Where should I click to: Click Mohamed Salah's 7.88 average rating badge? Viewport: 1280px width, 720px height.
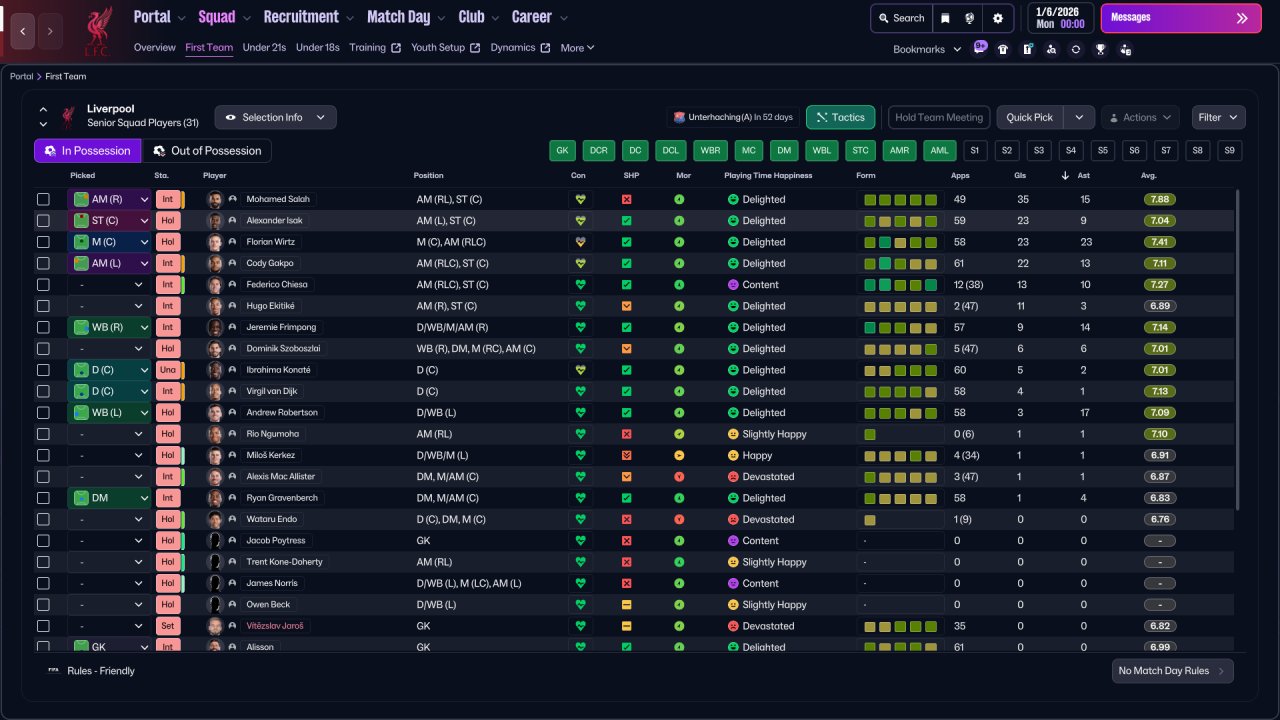tap(1160, 199)
